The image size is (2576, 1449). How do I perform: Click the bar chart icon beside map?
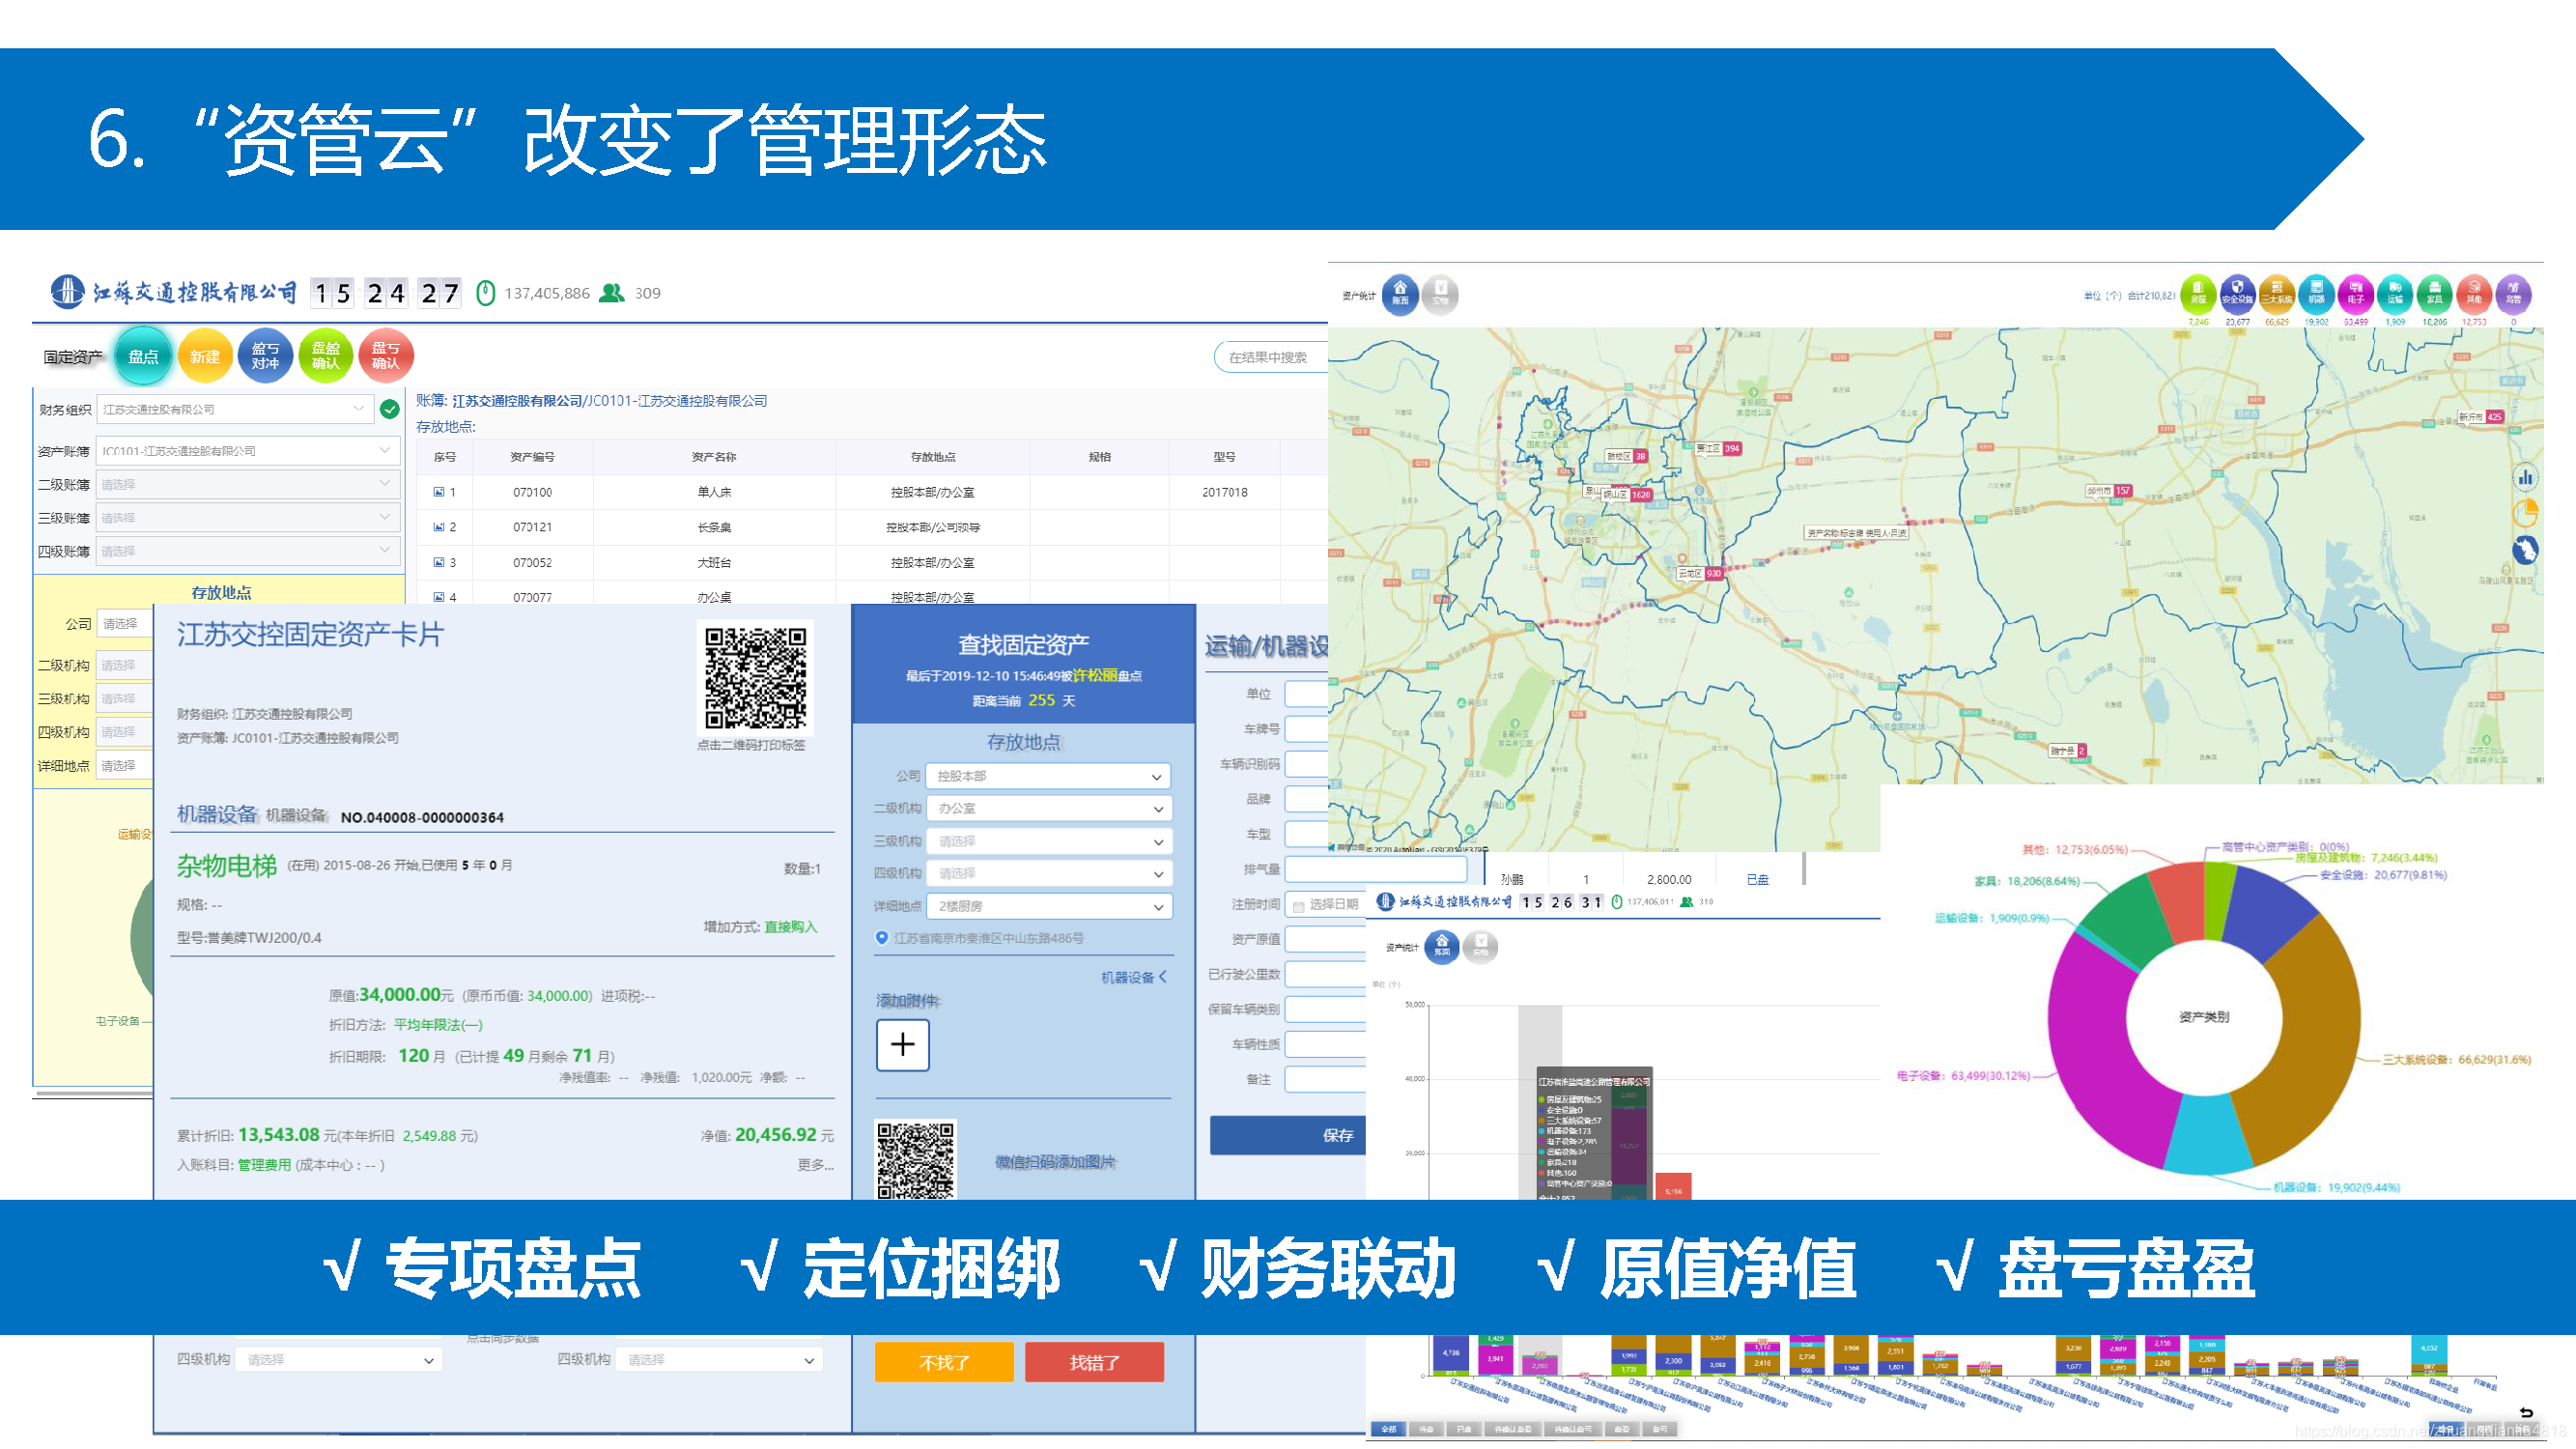click(2525, 477)
